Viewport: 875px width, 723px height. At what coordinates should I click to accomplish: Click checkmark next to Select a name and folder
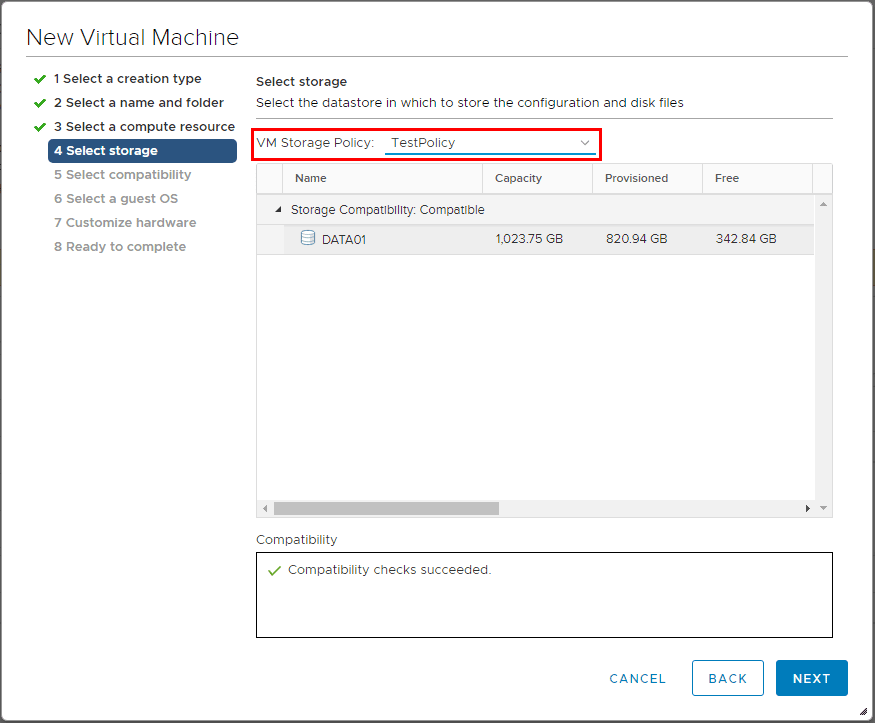[x=39, y=102]
